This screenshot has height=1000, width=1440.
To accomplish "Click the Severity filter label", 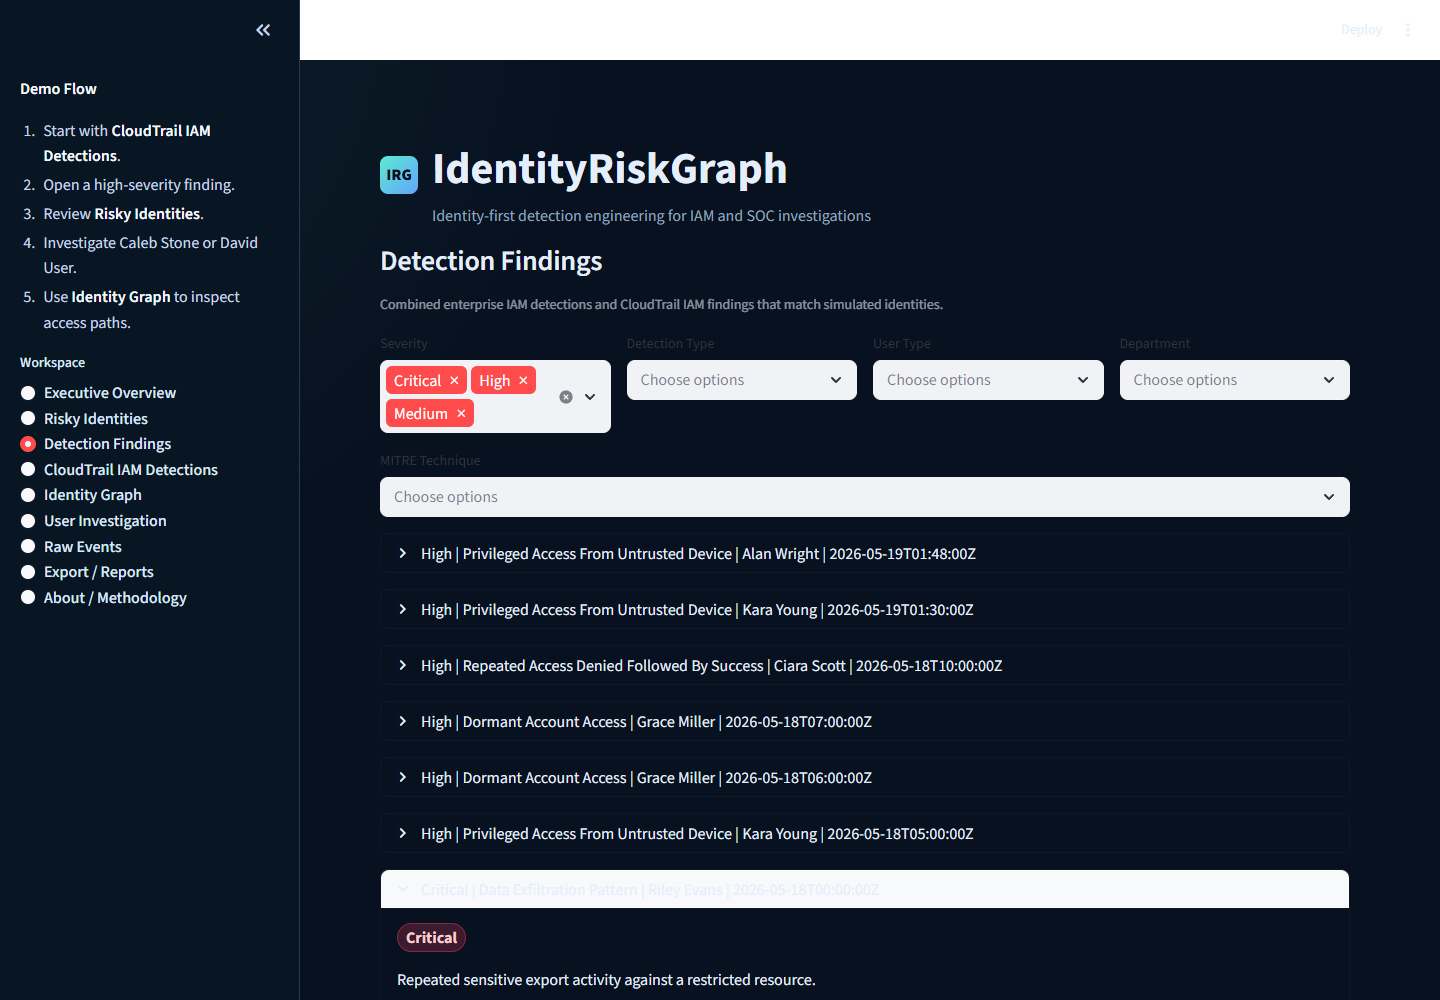I will click(x=404, y=344).
